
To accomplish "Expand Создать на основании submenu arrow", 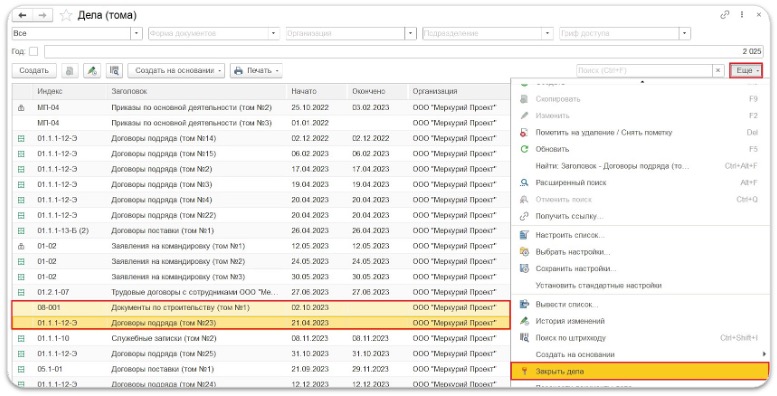I will click(x=764, y=354).
